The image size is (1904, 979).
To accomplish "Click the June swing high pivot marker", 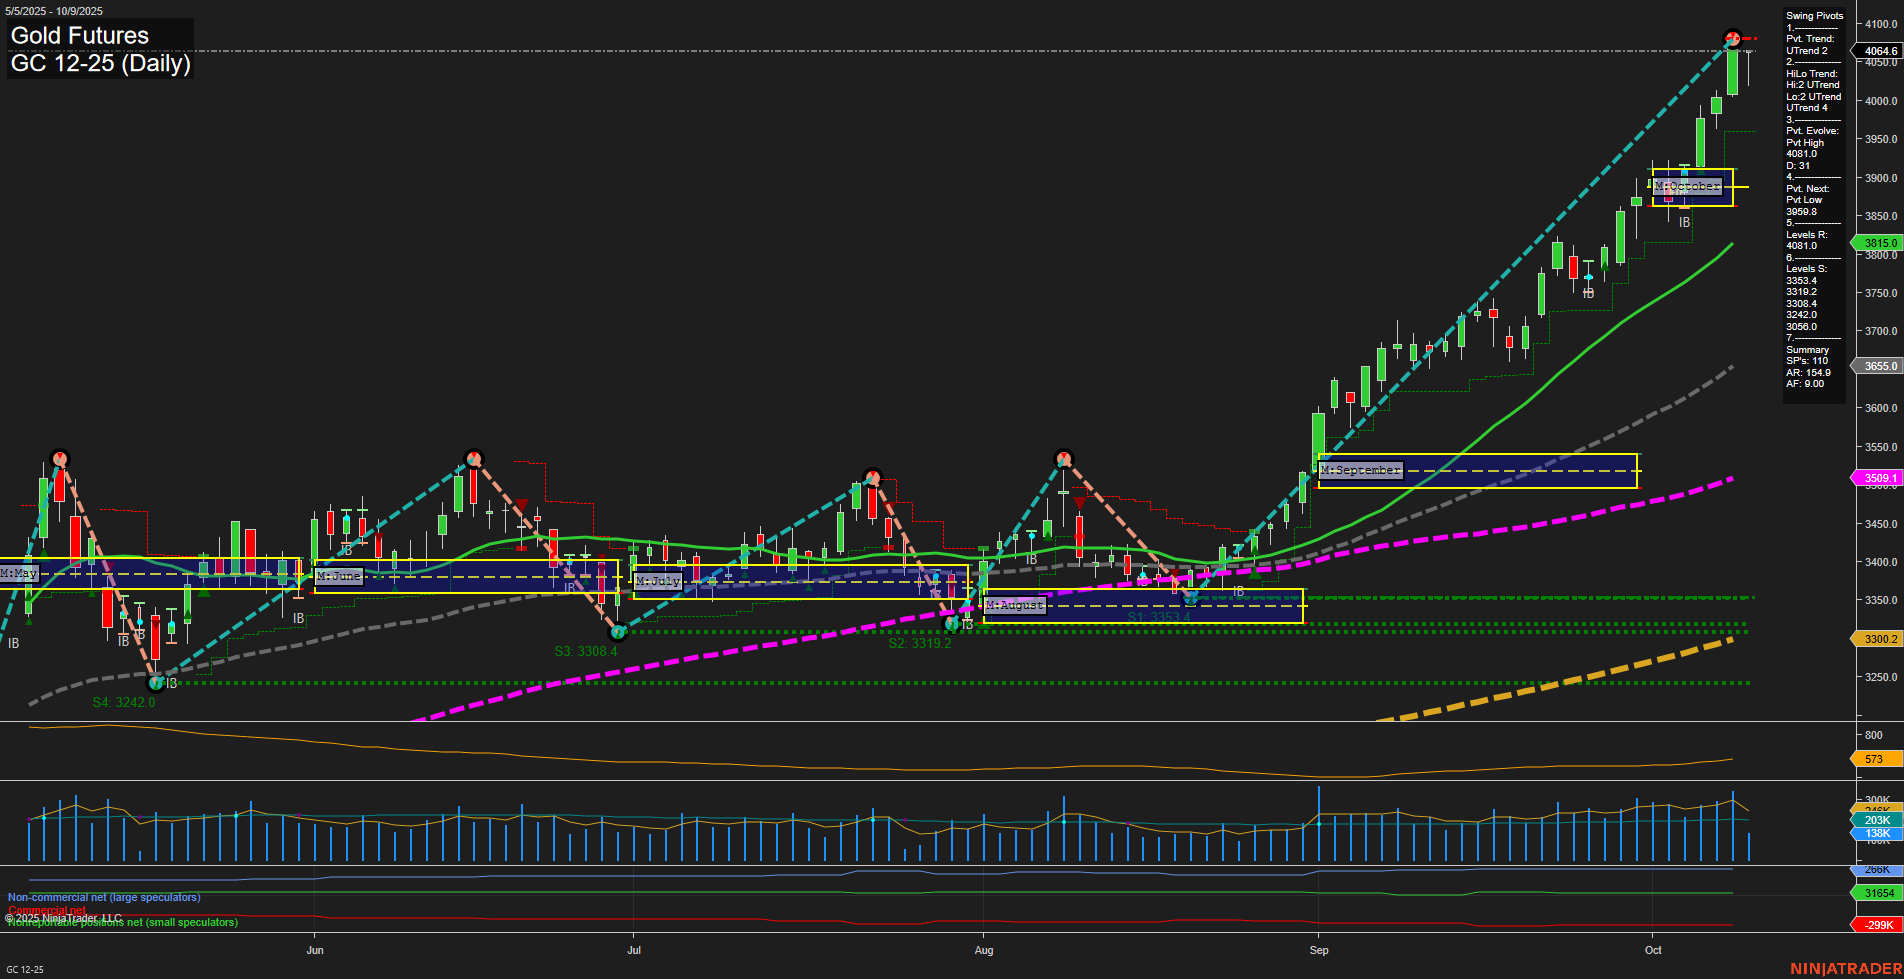I will point(473,458).
